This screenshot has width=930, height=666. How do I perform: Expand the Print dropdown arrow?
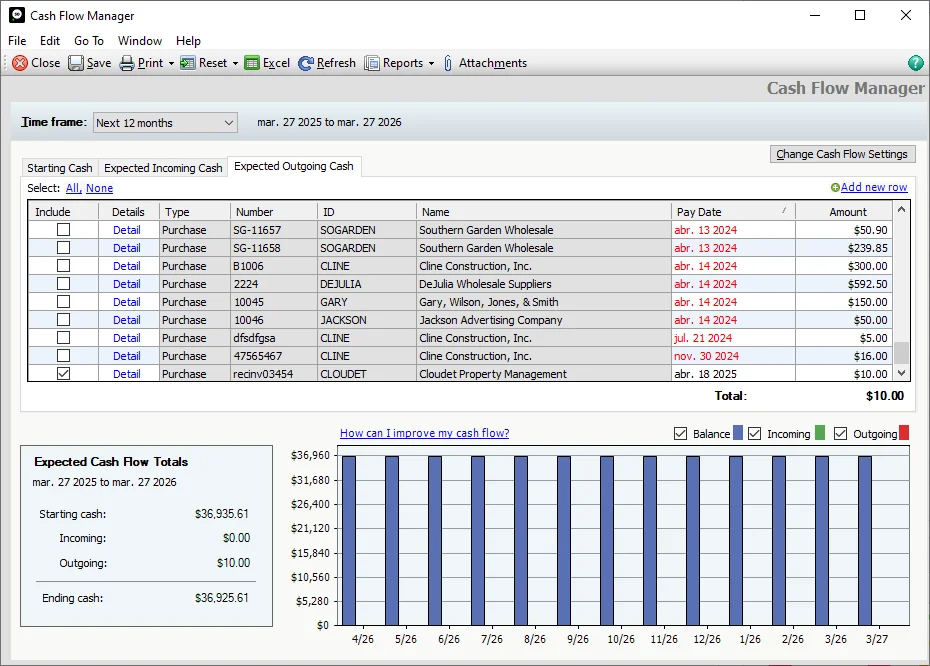coord(171,63)
